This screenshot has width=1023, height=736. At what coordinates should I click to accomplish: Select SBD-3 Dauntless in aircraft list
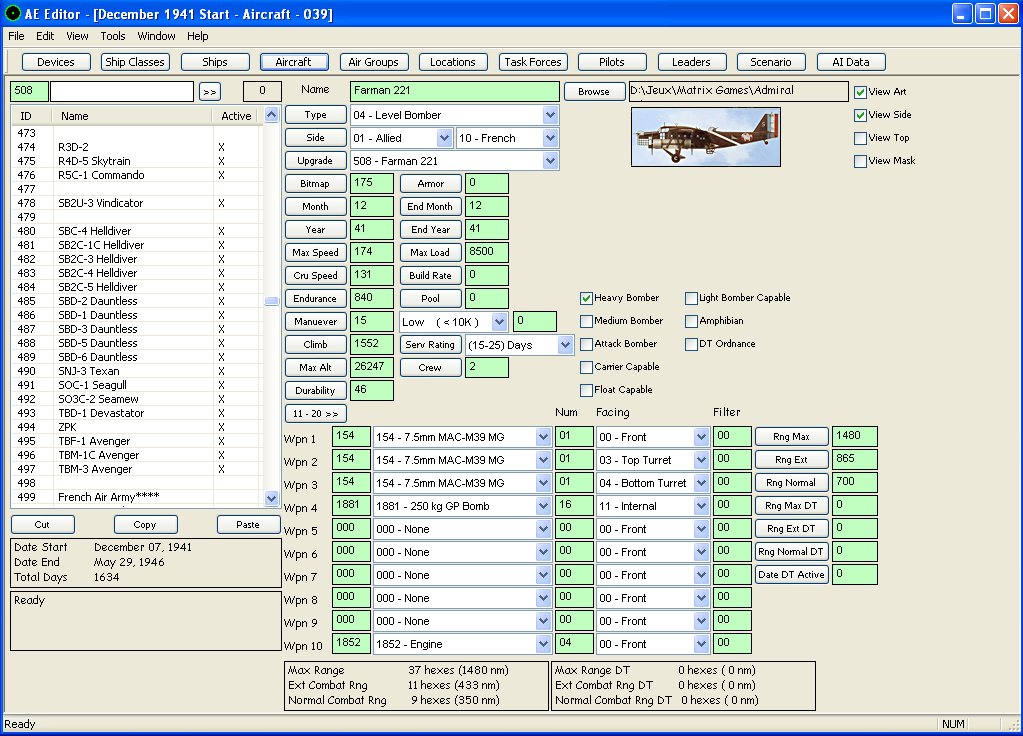(97, 329)
